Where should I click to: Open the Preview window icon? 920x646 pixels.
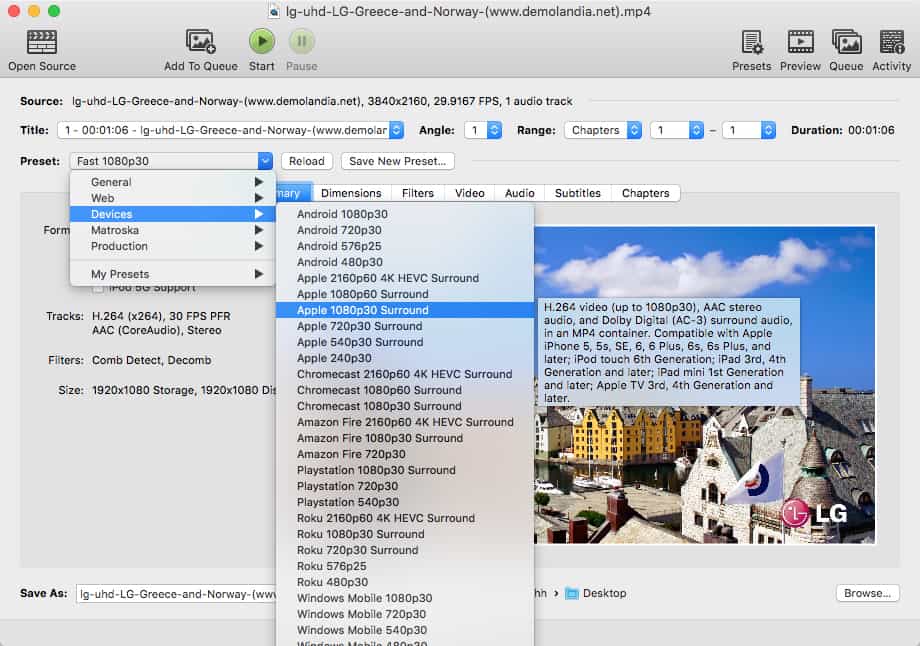click(x=800, y=42)
